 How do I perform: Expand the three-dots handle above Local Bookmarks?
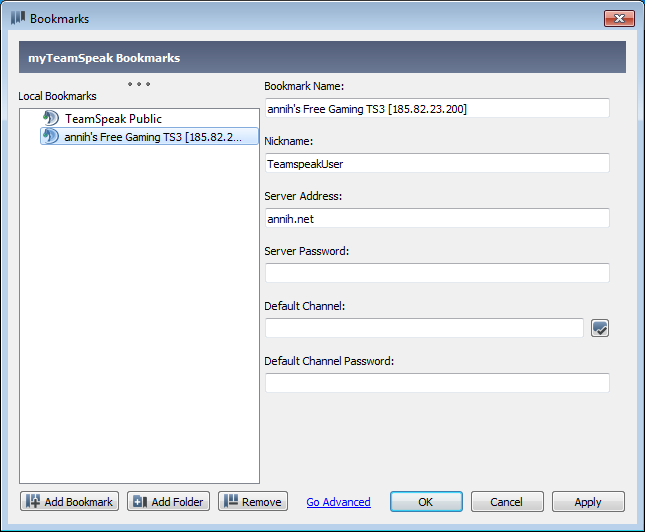pos(139,83)
